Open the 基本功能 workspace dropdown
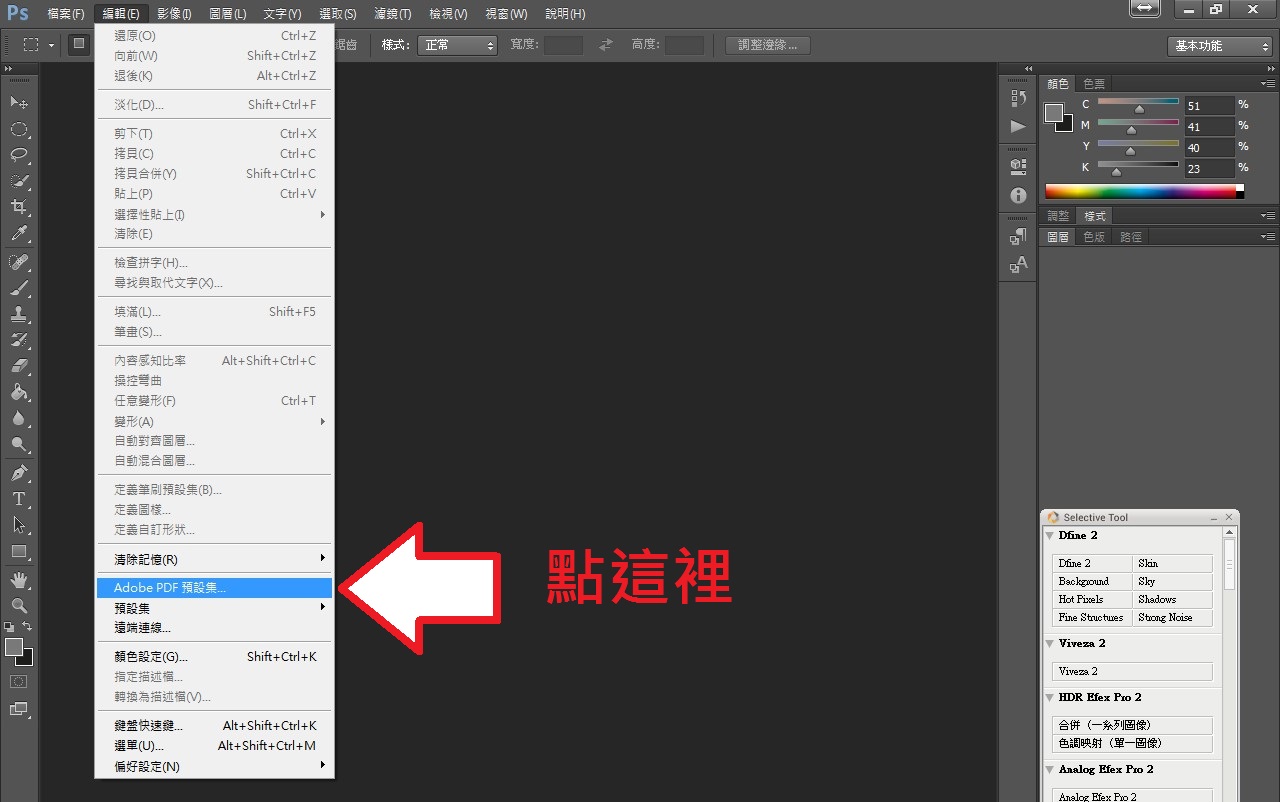Viewport: 1280px width, 802px height. click(1219, 46)
